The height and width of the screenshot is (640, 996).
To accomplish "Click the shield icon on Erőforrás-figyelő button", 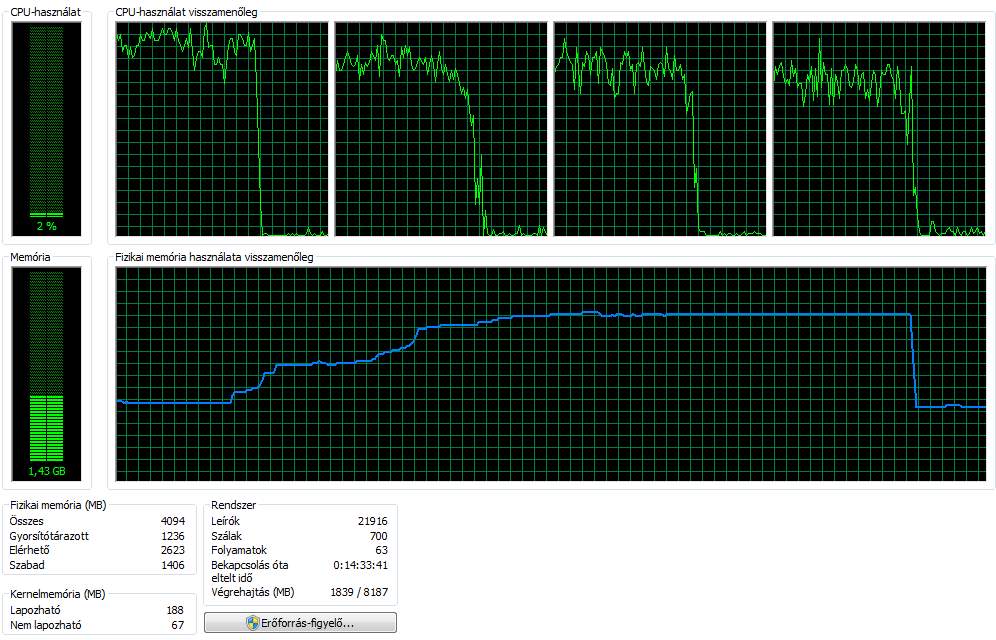I will (253, 623).
